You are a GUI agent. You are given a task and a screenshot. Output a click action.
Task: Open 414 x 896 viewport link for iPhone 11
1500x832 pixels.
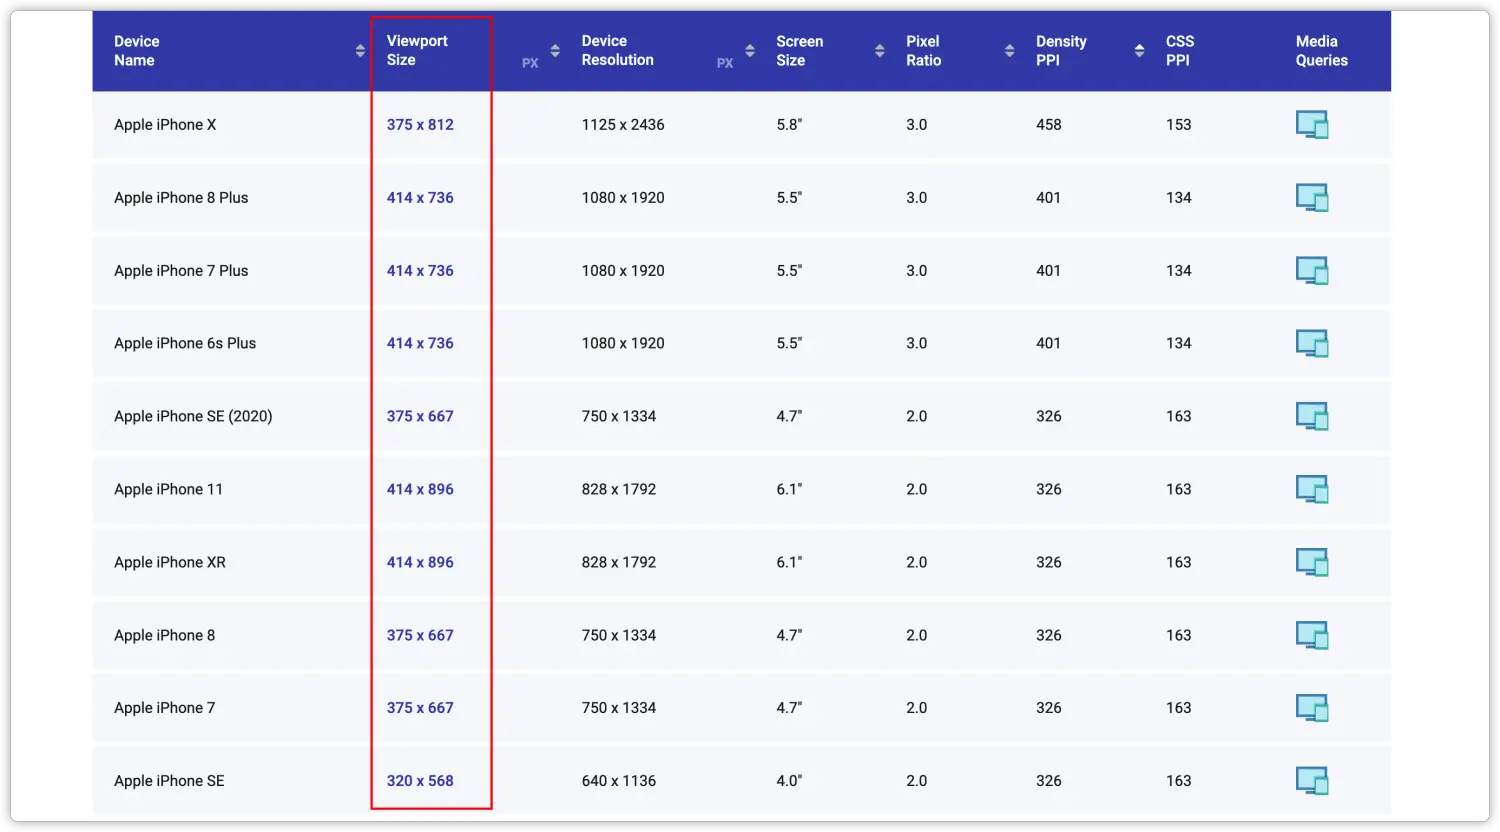420,489
